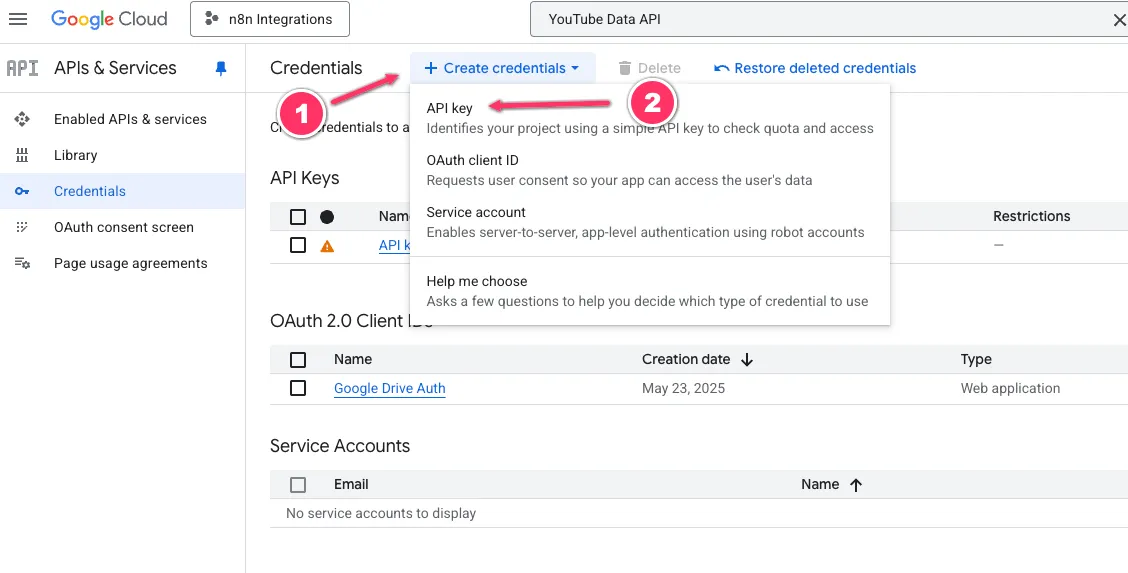Click the Credentials page title

pos(317,68)
